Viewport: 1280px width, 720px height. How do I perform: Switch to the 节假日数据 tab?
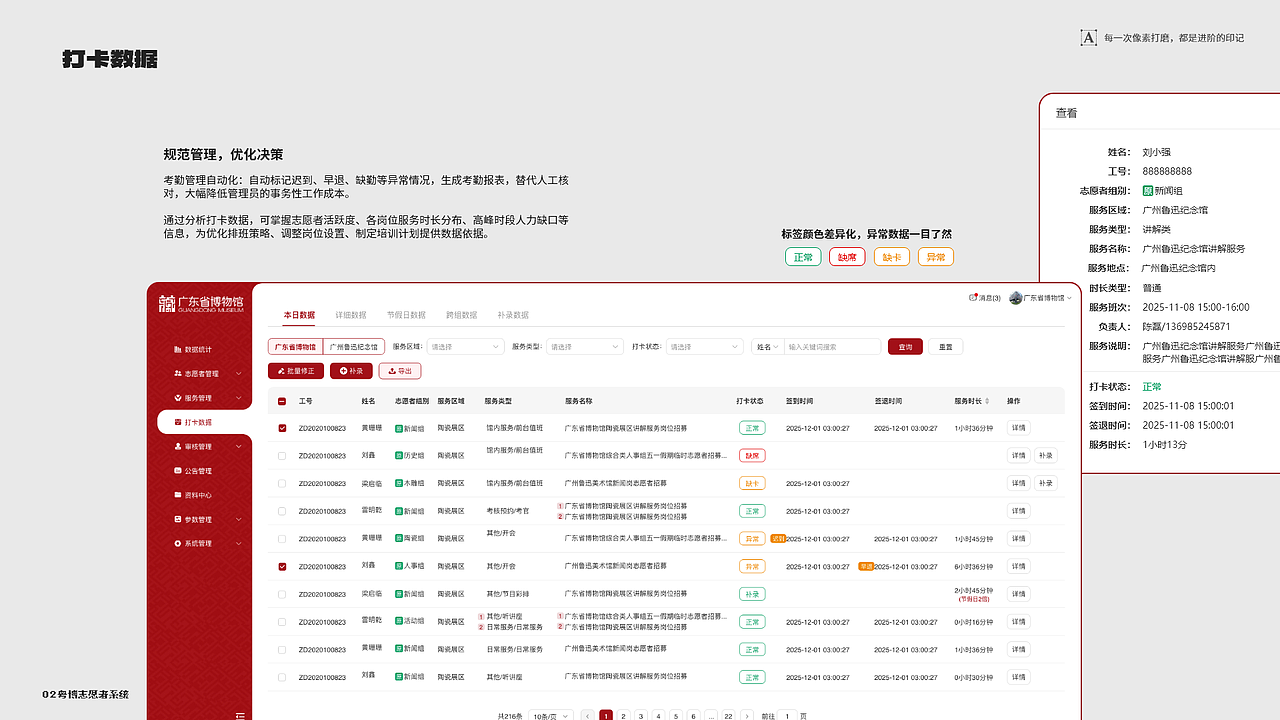pyautogui.click(x=406, y=315)
